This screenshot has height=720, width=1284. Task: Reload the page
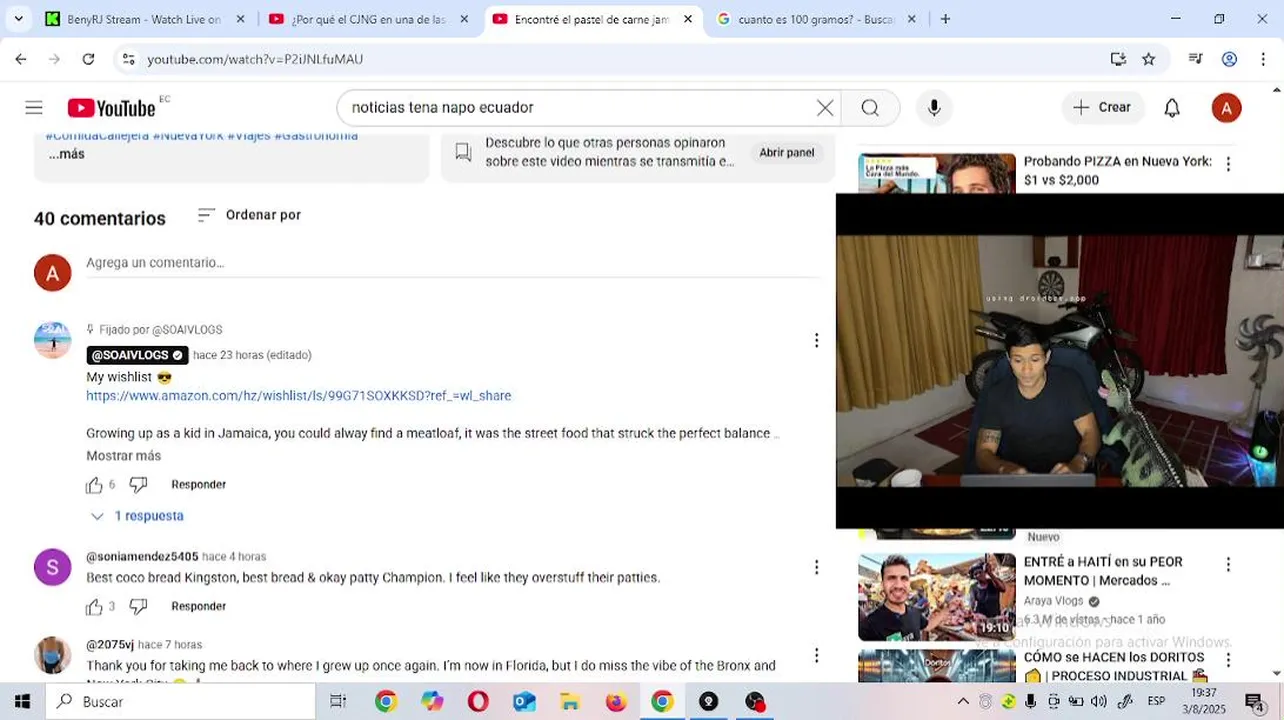click(88, 59)
